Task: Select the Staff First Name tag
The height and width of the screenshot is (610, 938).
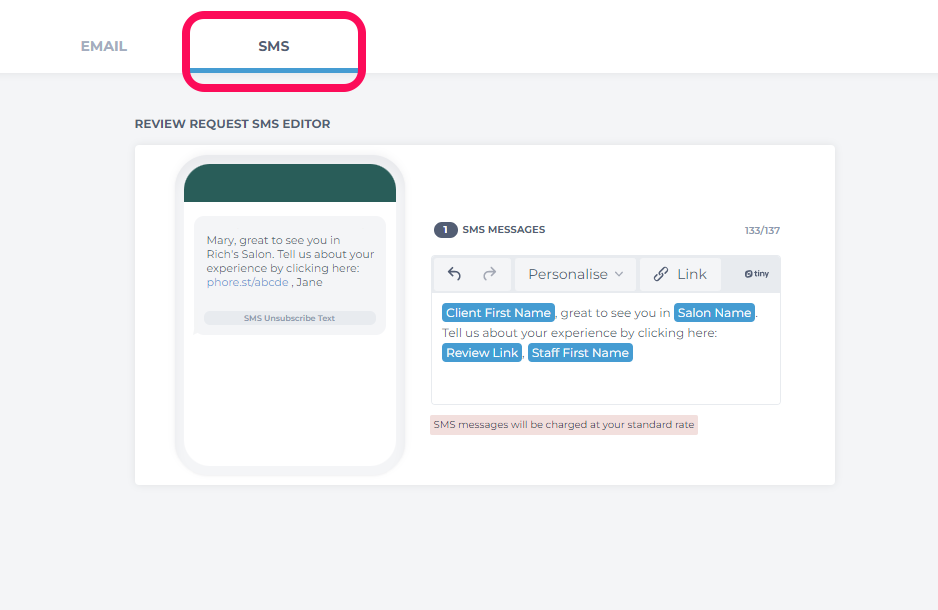Action: [580, 353]
